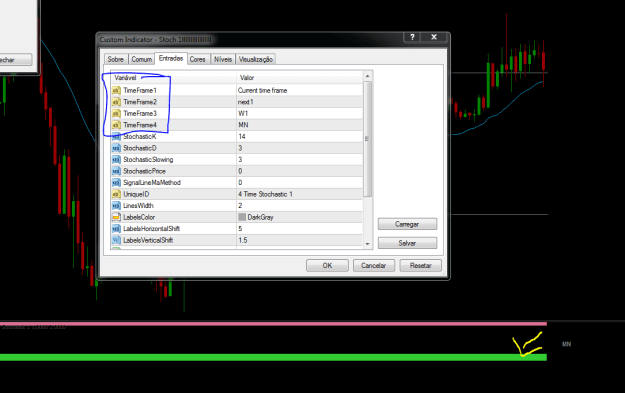The height and width of the screenshot is (393, 625).
Task: Click the Resetar button
Action: (421, 265)
